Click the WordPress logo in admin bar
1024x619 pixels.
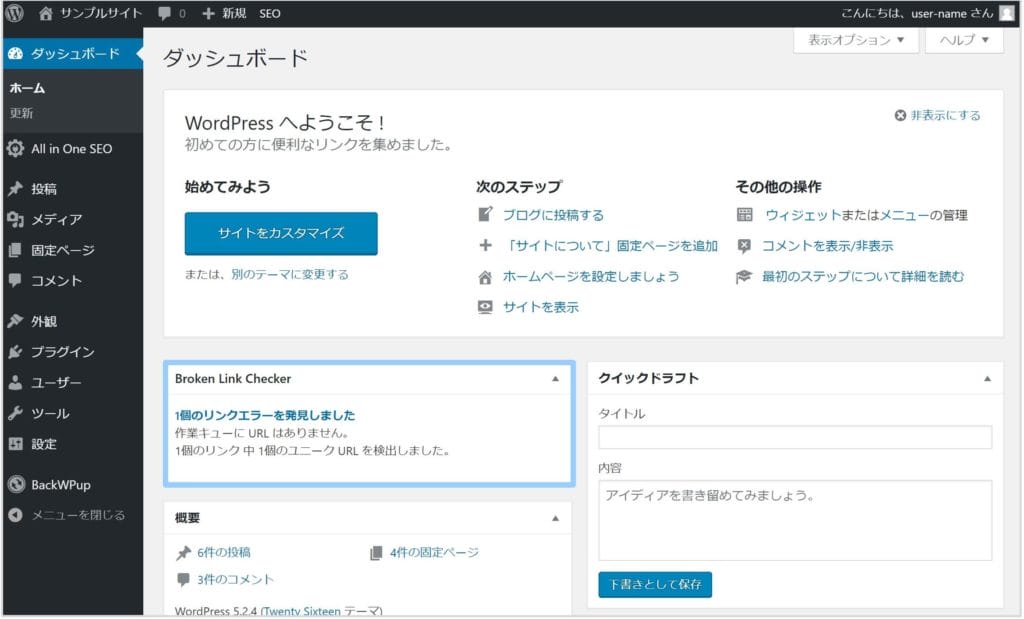click(x=16, y=14)
